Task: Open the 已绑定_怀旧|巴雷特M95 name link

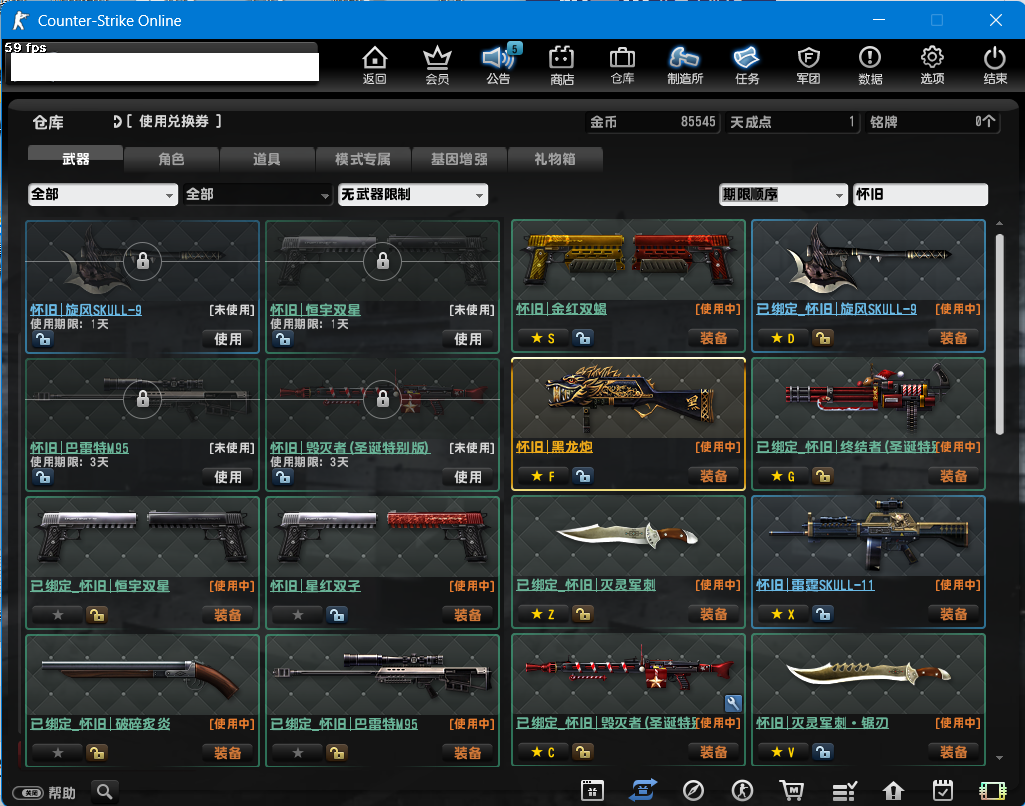Action: pos(344,724)
